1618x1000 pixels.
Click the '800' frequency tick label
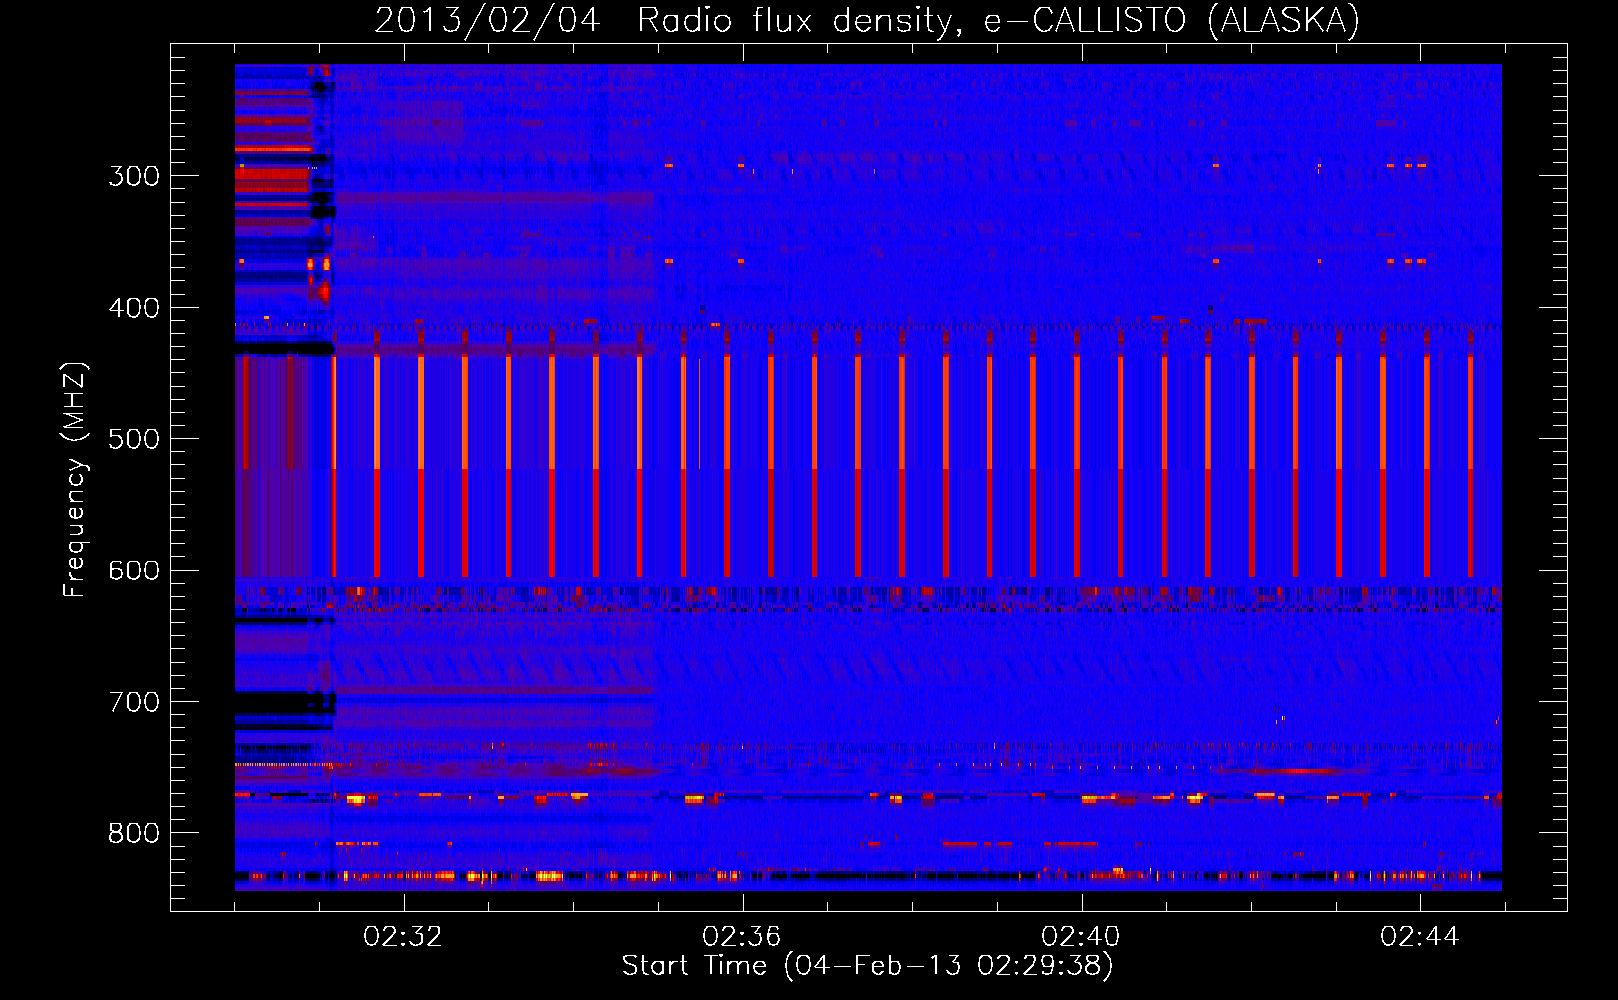pyautogui.click(x=134, y=833)
